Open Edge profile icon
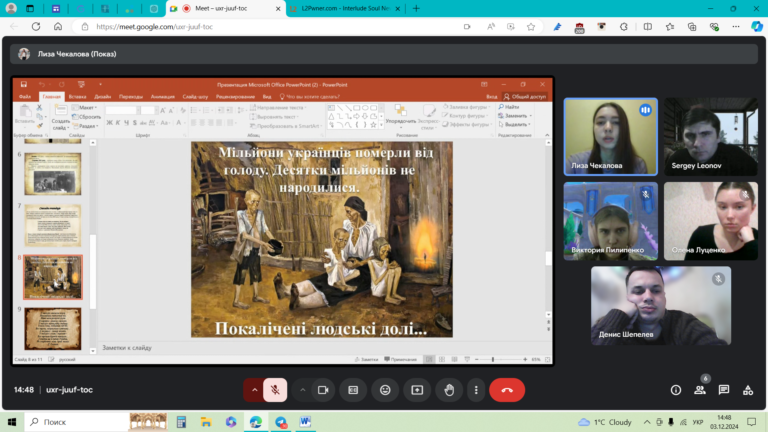This screenshot has width=768, height=432. coord(11,8)
